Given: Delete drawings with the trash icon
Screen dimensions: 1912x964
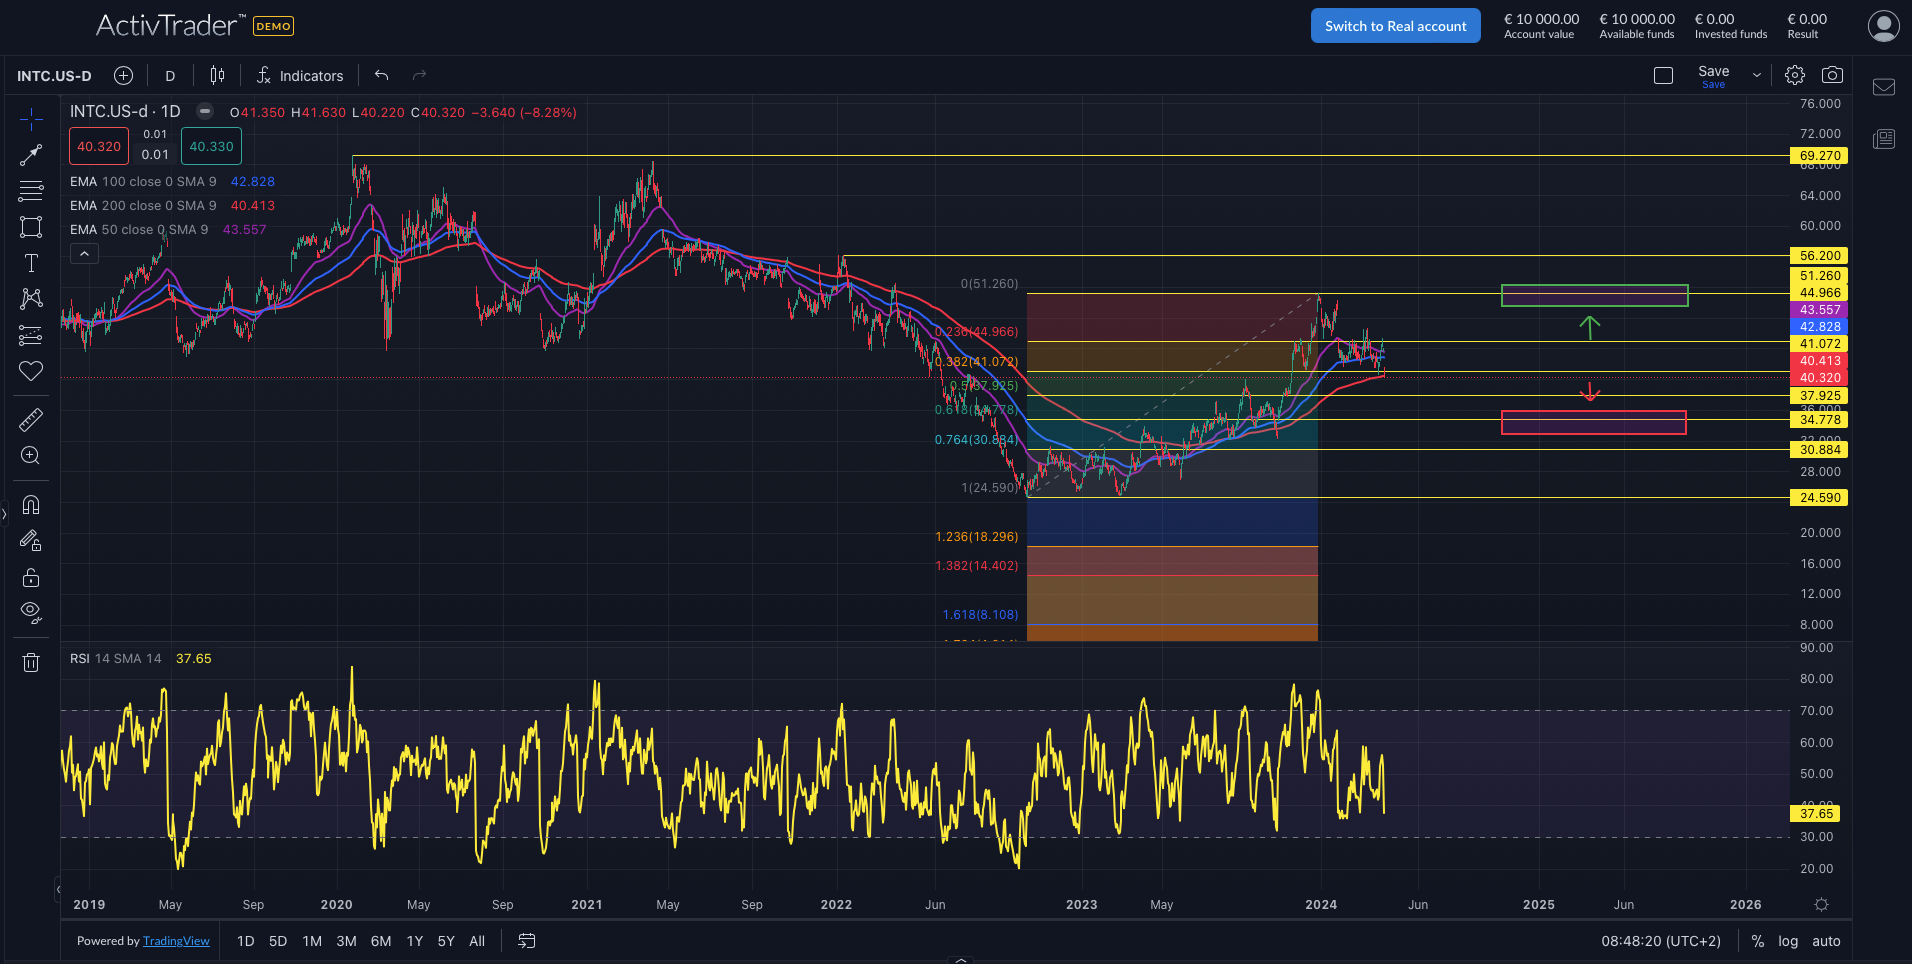Looking at the screenshot, I should click(31, 662).
